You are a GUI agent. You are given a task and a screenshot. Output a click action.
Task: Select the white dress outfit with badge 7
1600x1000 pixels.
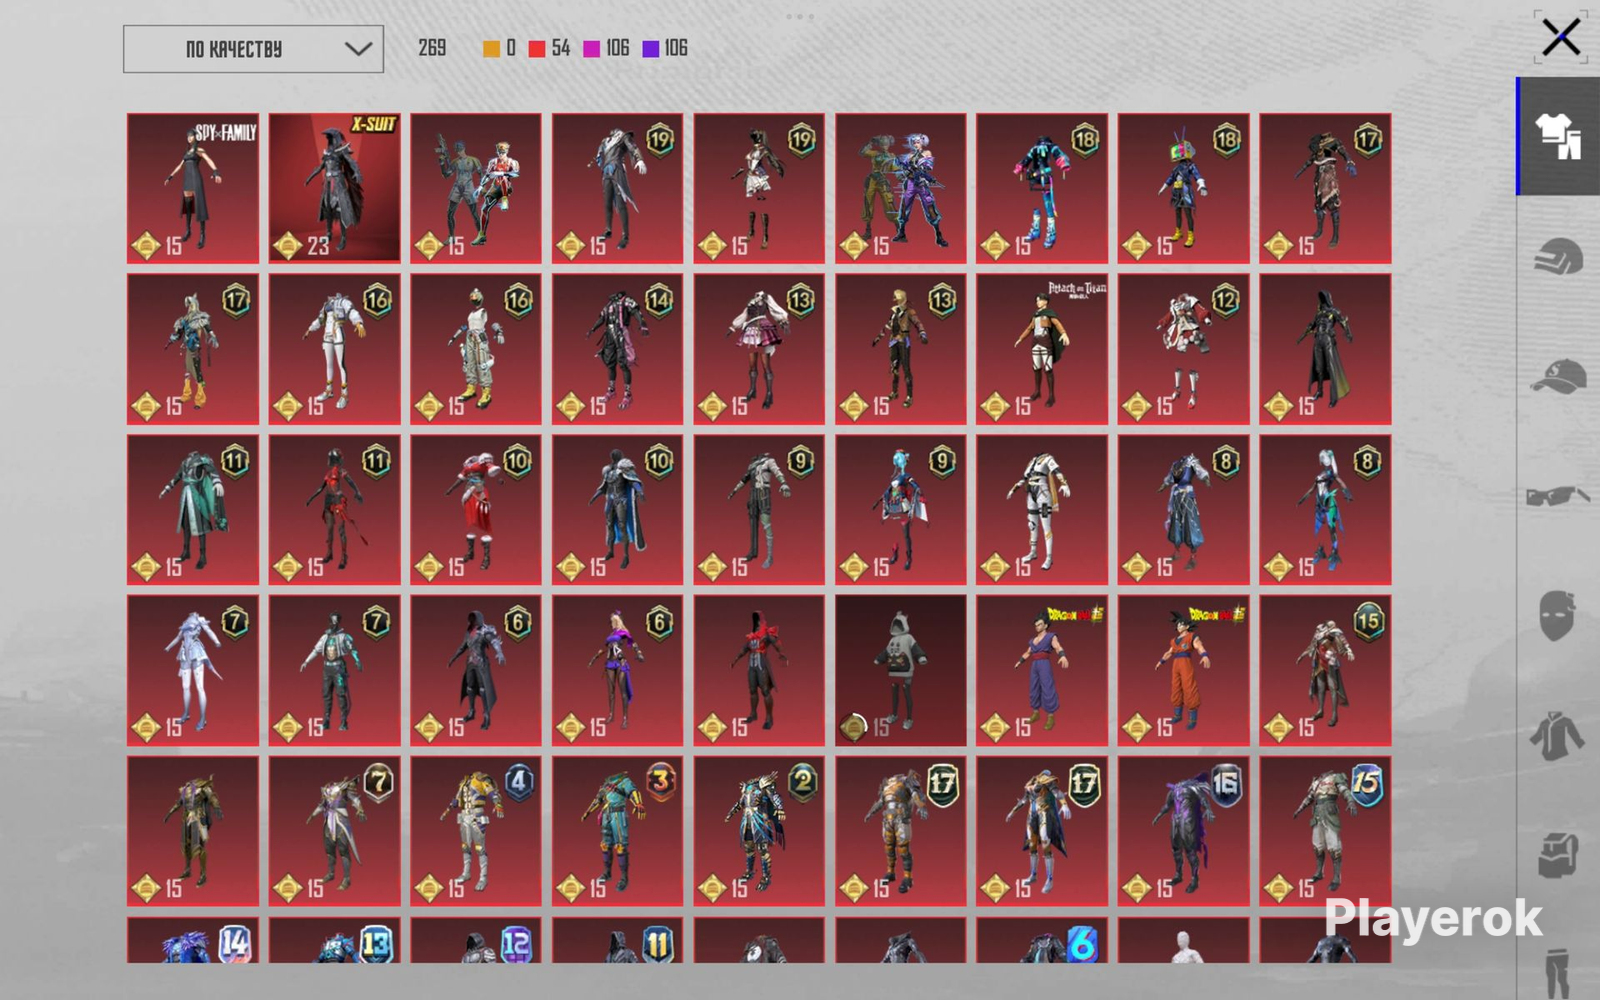coord(193,671)
